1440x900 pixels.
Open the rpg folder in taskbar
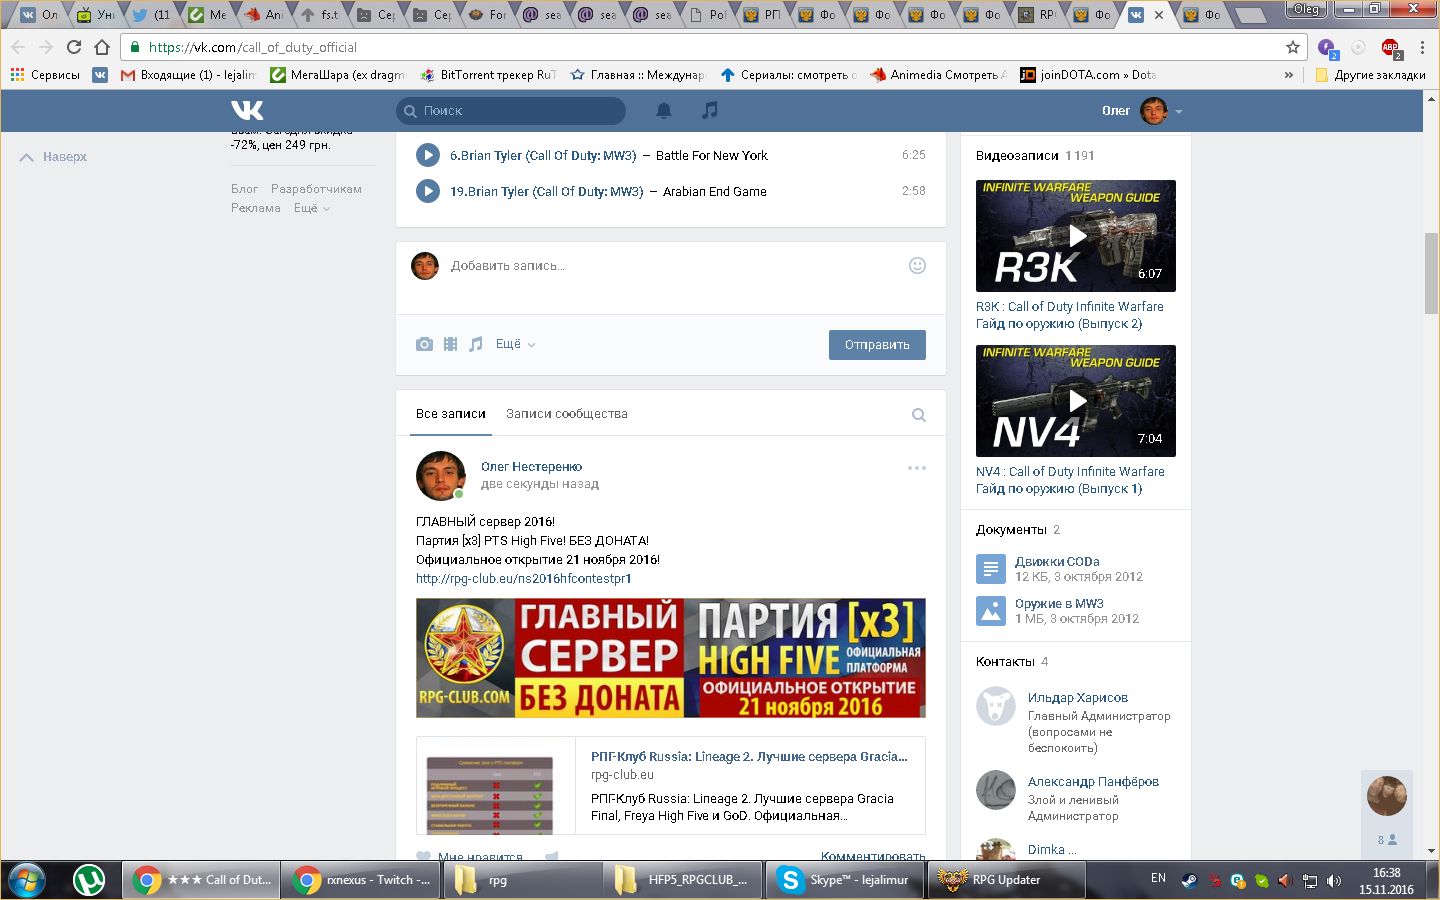pos(524,880)
